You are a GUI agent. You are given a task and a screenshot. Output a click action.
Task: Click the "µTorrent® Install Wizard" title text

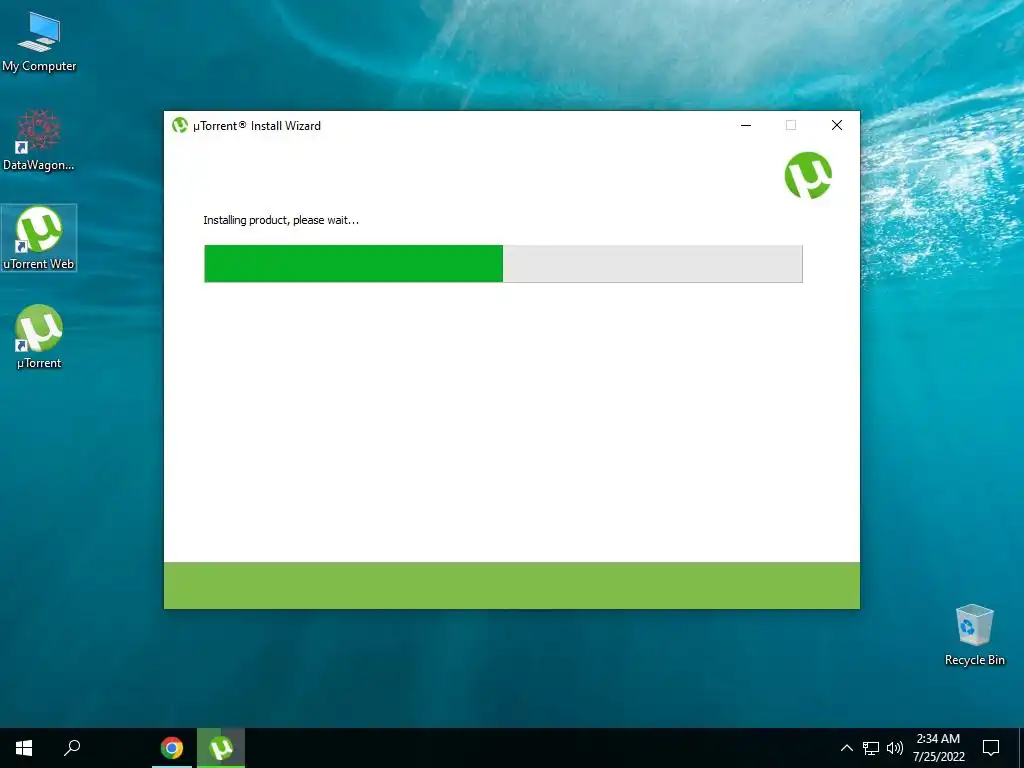(257, 126)
